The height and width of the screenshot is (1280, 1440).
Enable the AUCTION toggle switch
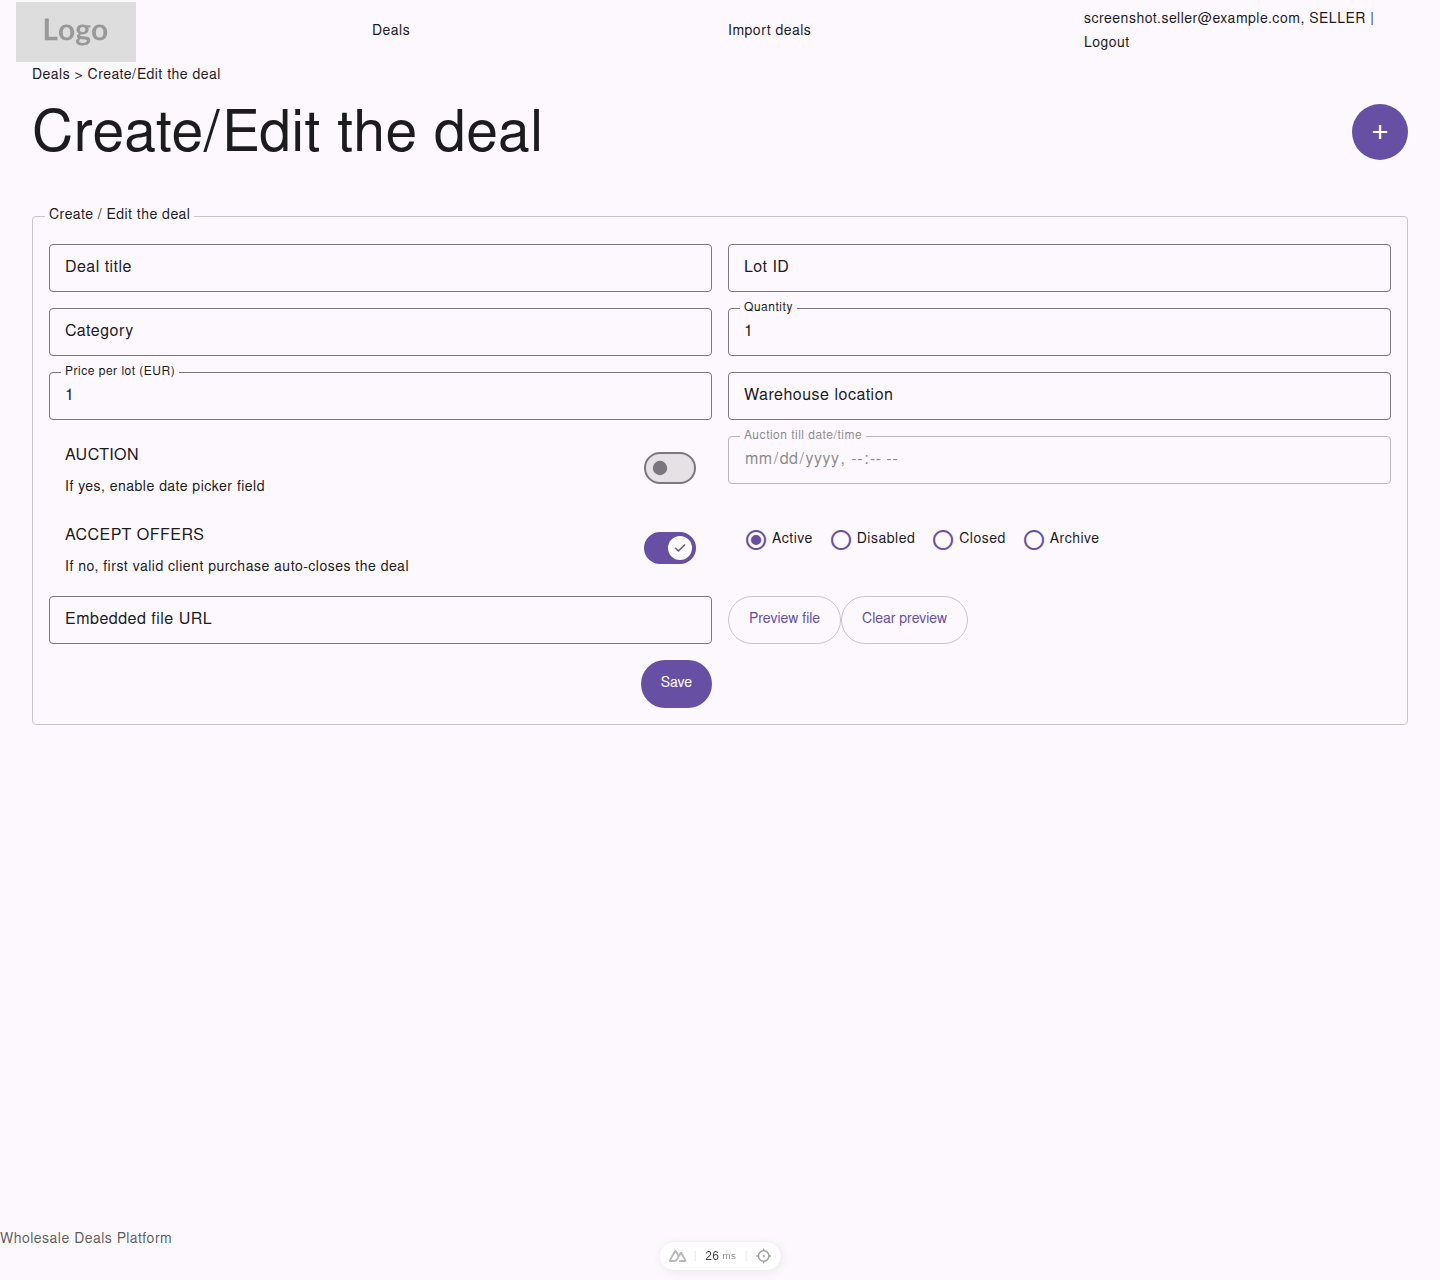[669, 468]
